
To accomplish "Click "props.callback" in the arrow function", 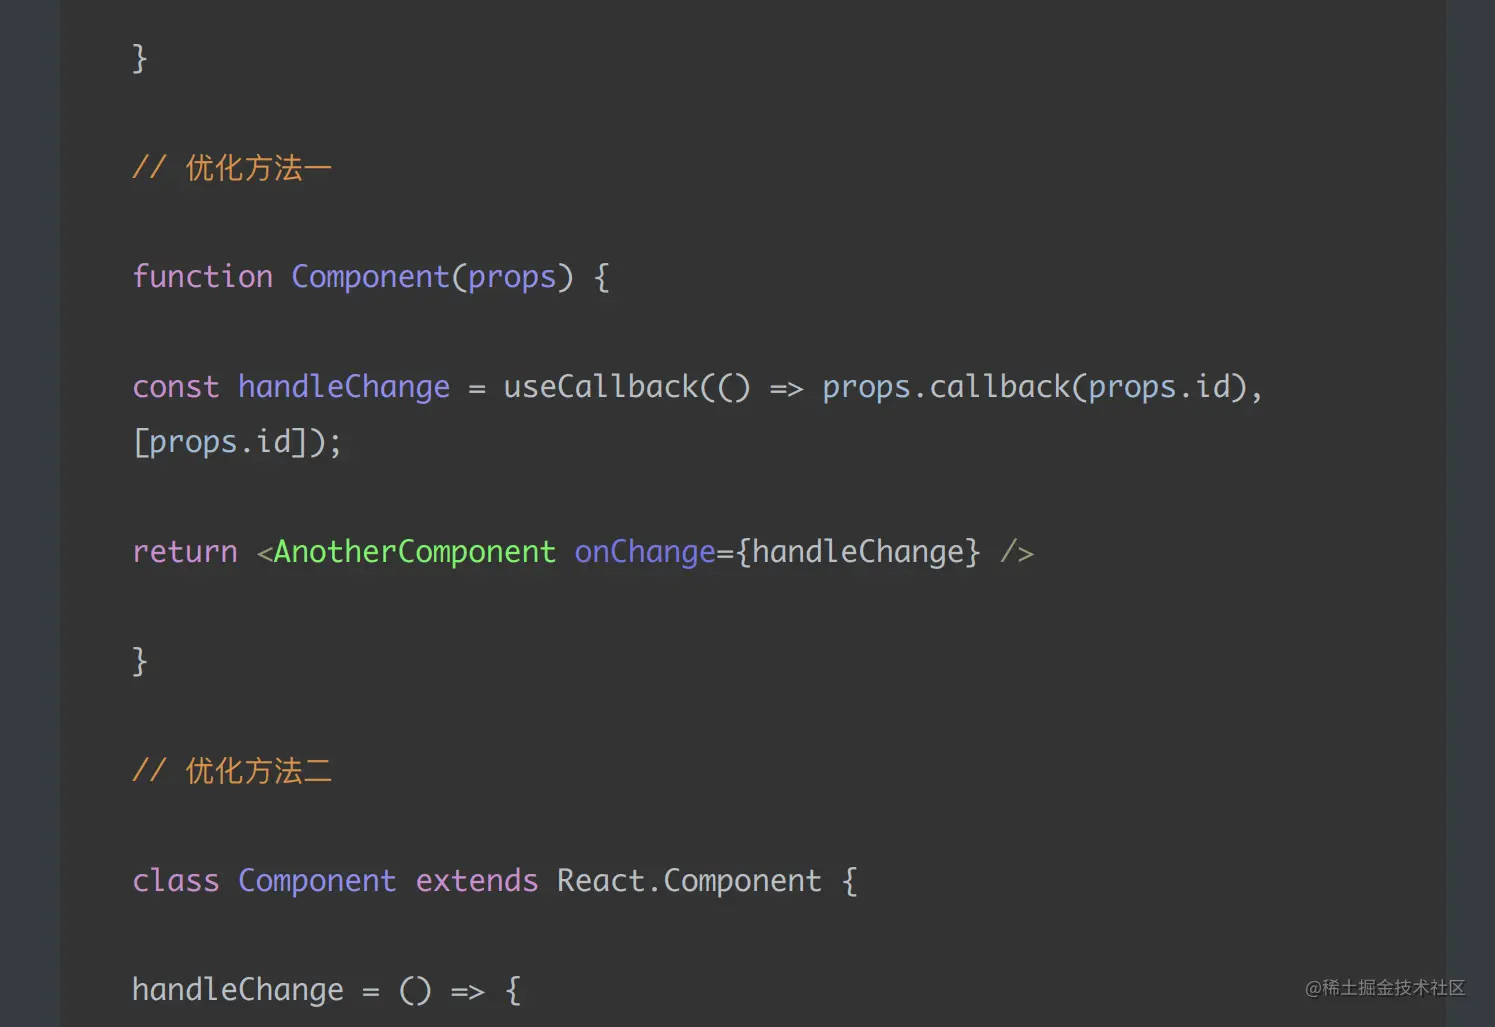I will [x=945, y=387].
